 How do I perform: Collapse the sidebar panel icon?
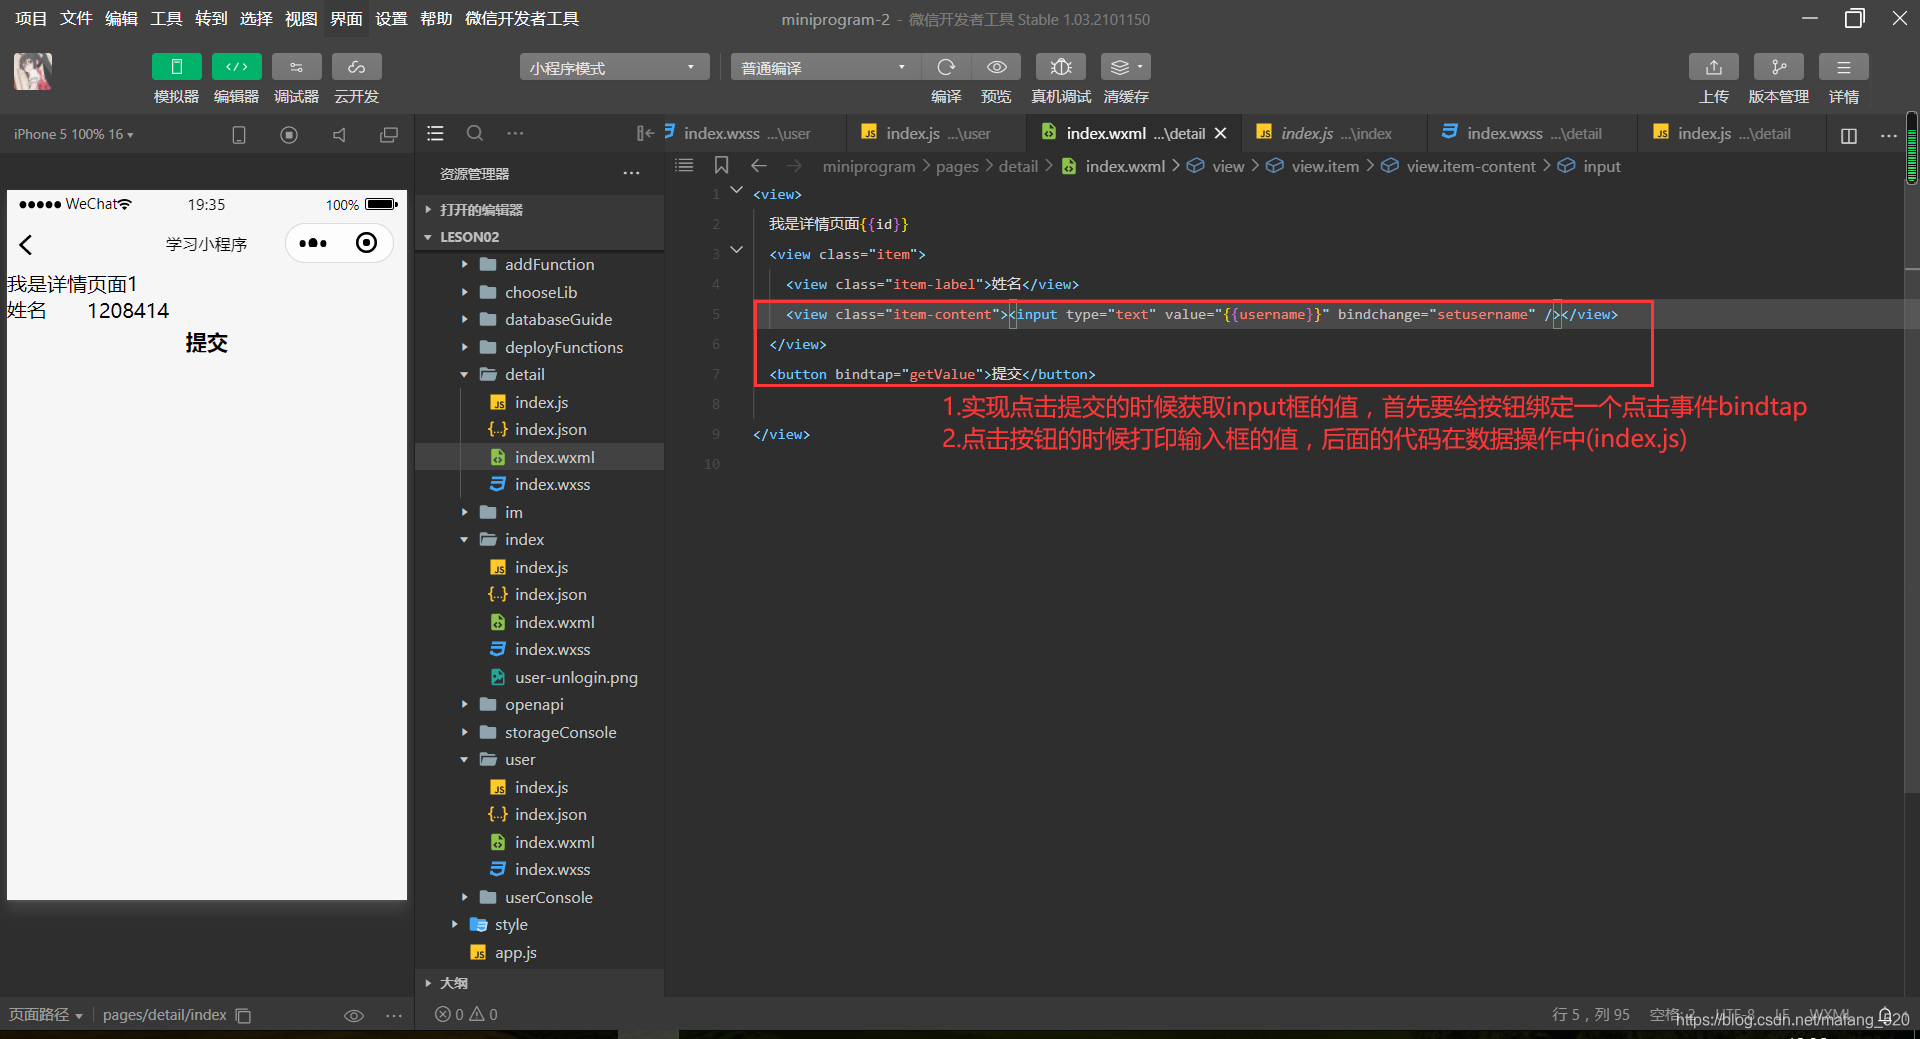(x=645, y=133)
